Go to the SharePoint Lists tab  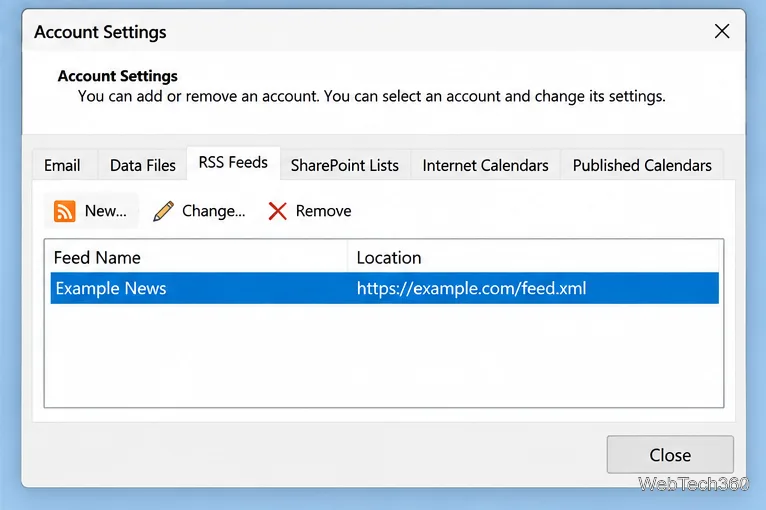pyautogui.click(x=344, y=165)
